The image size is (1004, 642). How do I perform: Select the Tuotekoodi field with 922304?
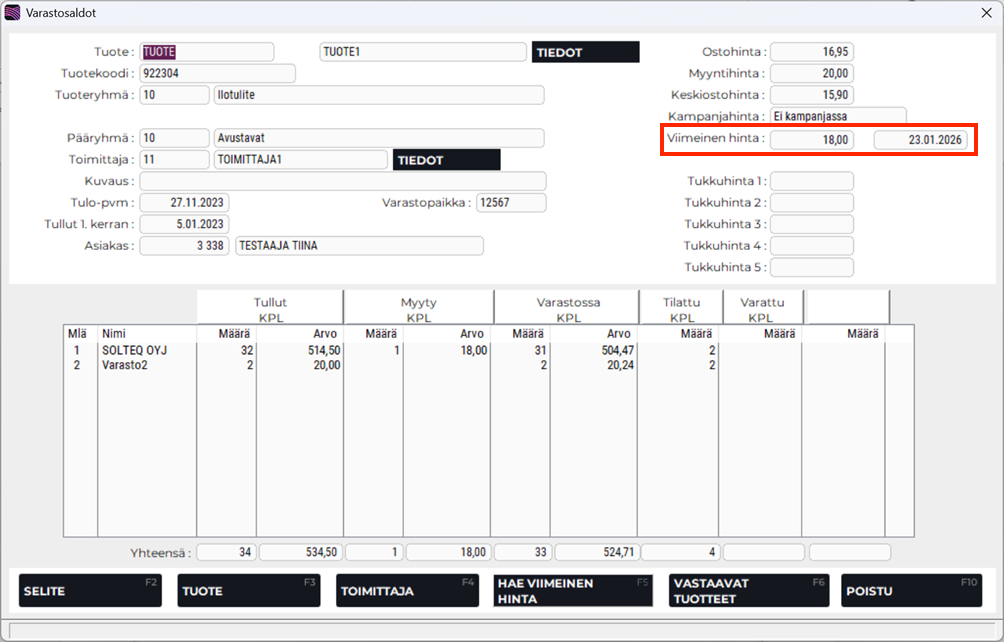217,73
